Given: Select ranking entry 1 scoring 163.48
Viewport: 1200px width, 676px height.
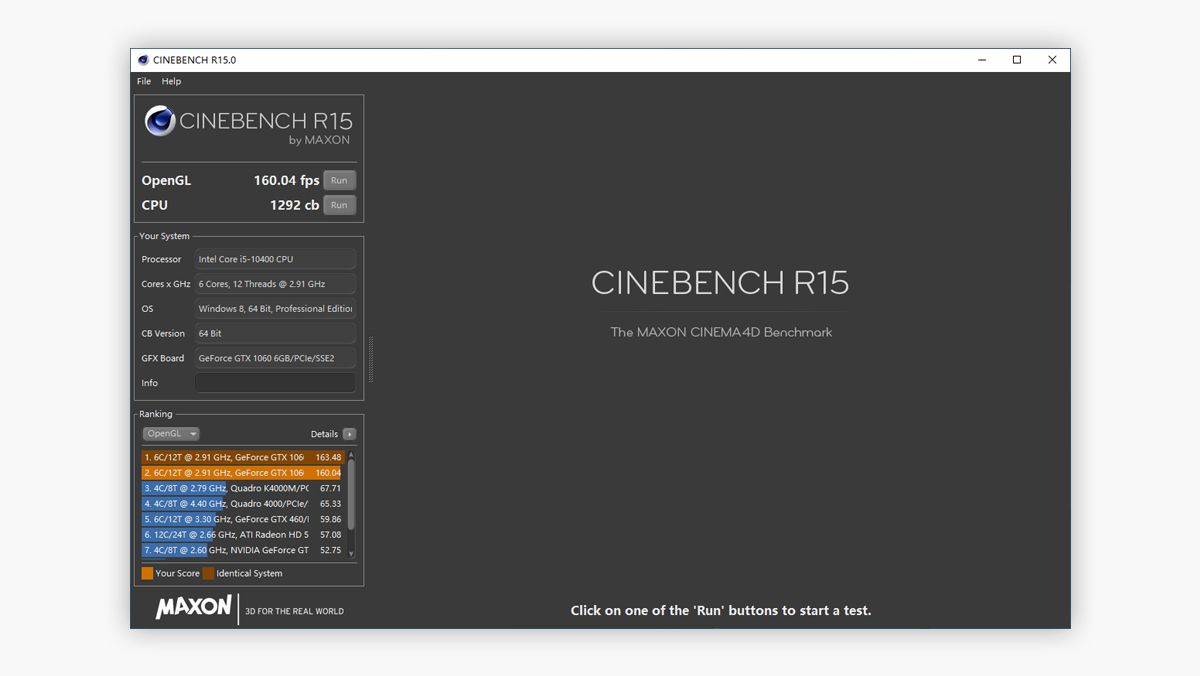Looking at the screenshot, I should coord(242,457).
